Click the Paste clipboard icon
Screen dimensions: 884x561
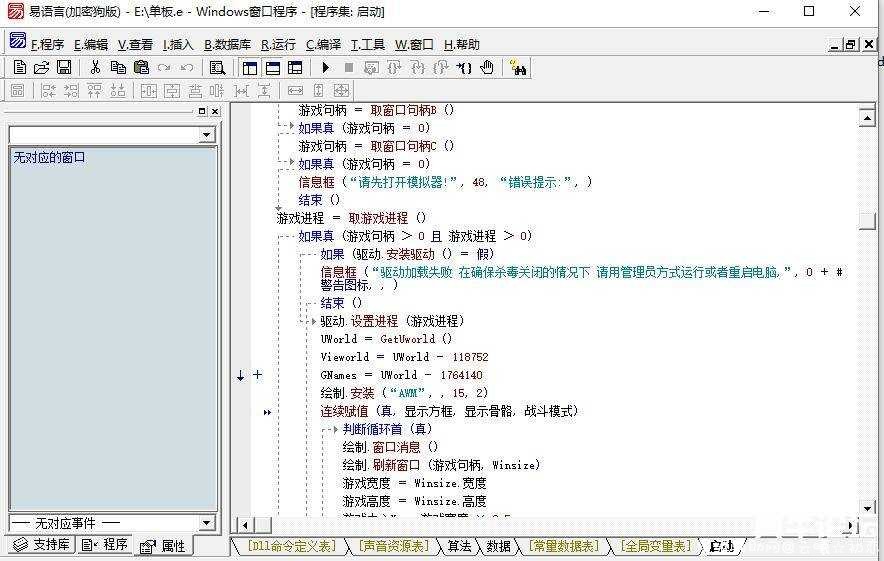[x=141, y=68]
